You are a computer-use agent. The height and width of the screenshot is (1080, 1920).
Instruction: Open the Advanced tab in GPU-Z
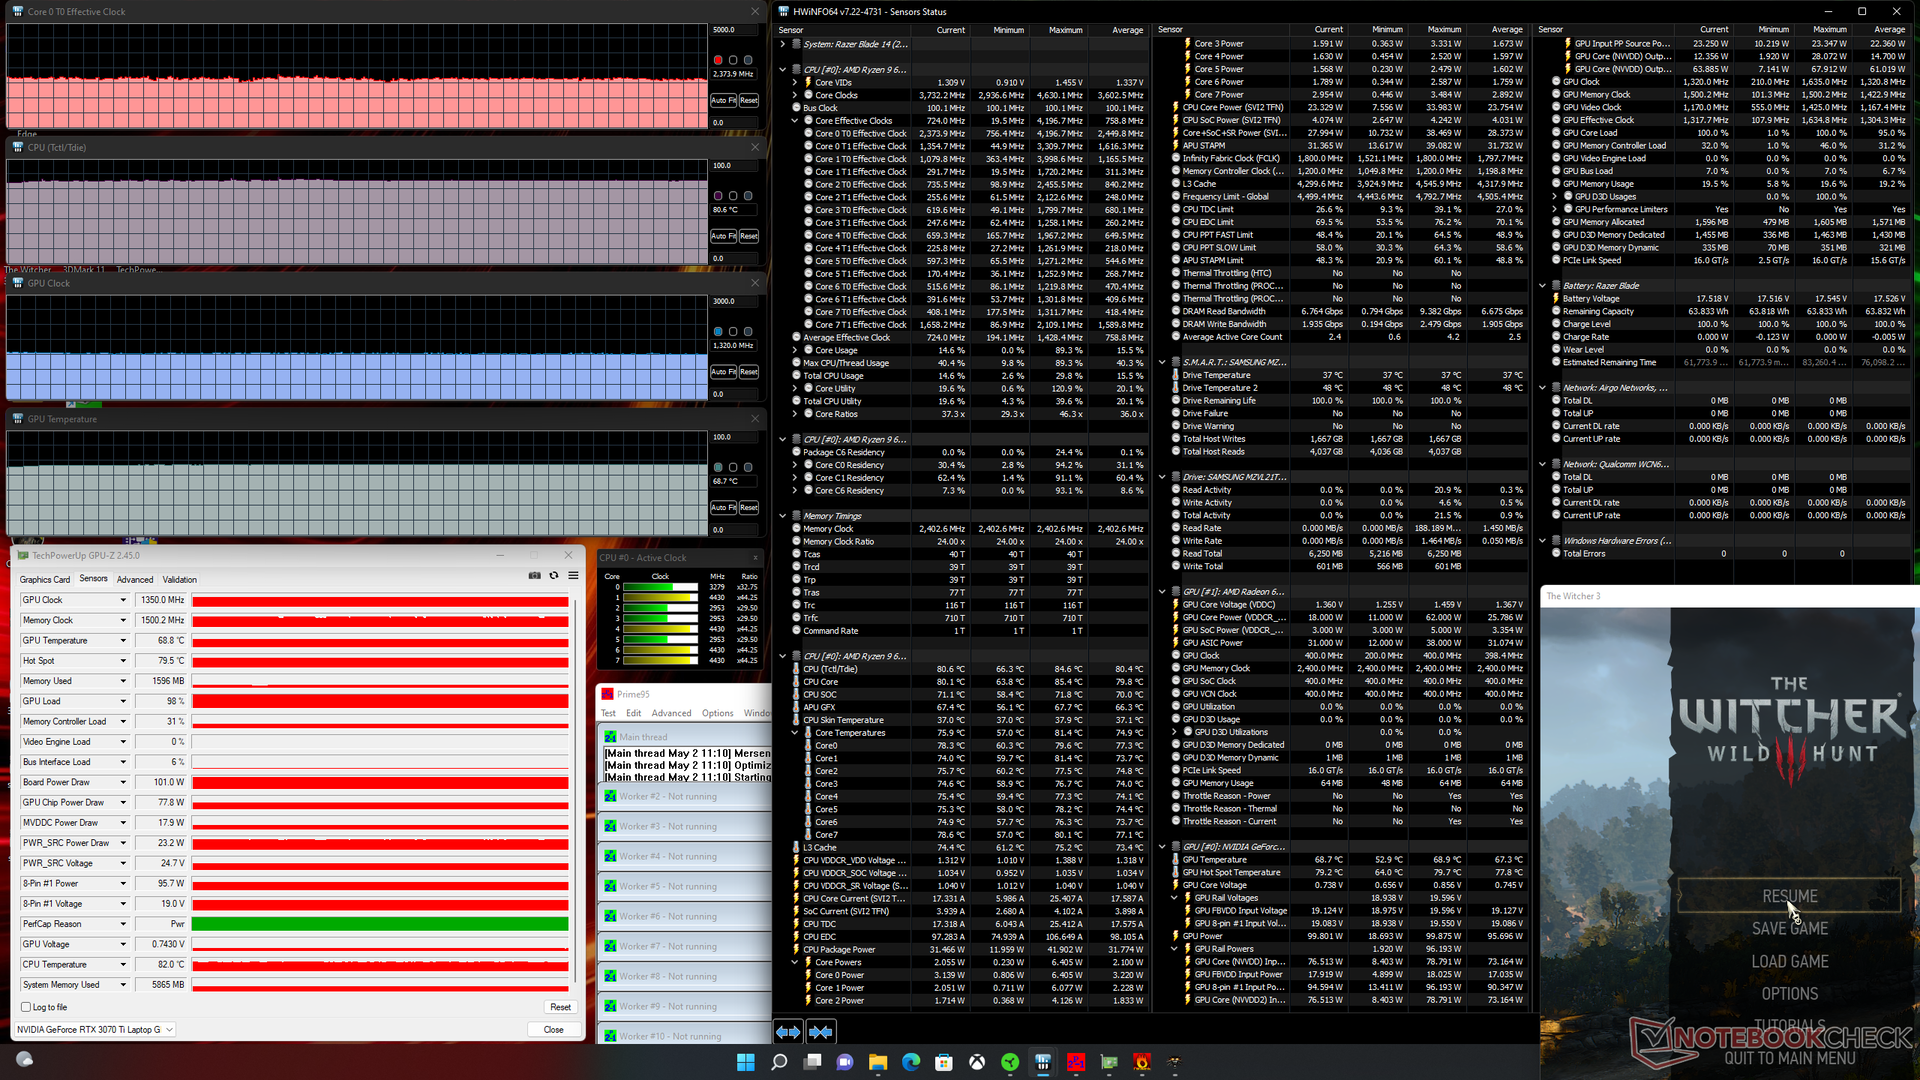pyautogui.click(x=135, y=580)
